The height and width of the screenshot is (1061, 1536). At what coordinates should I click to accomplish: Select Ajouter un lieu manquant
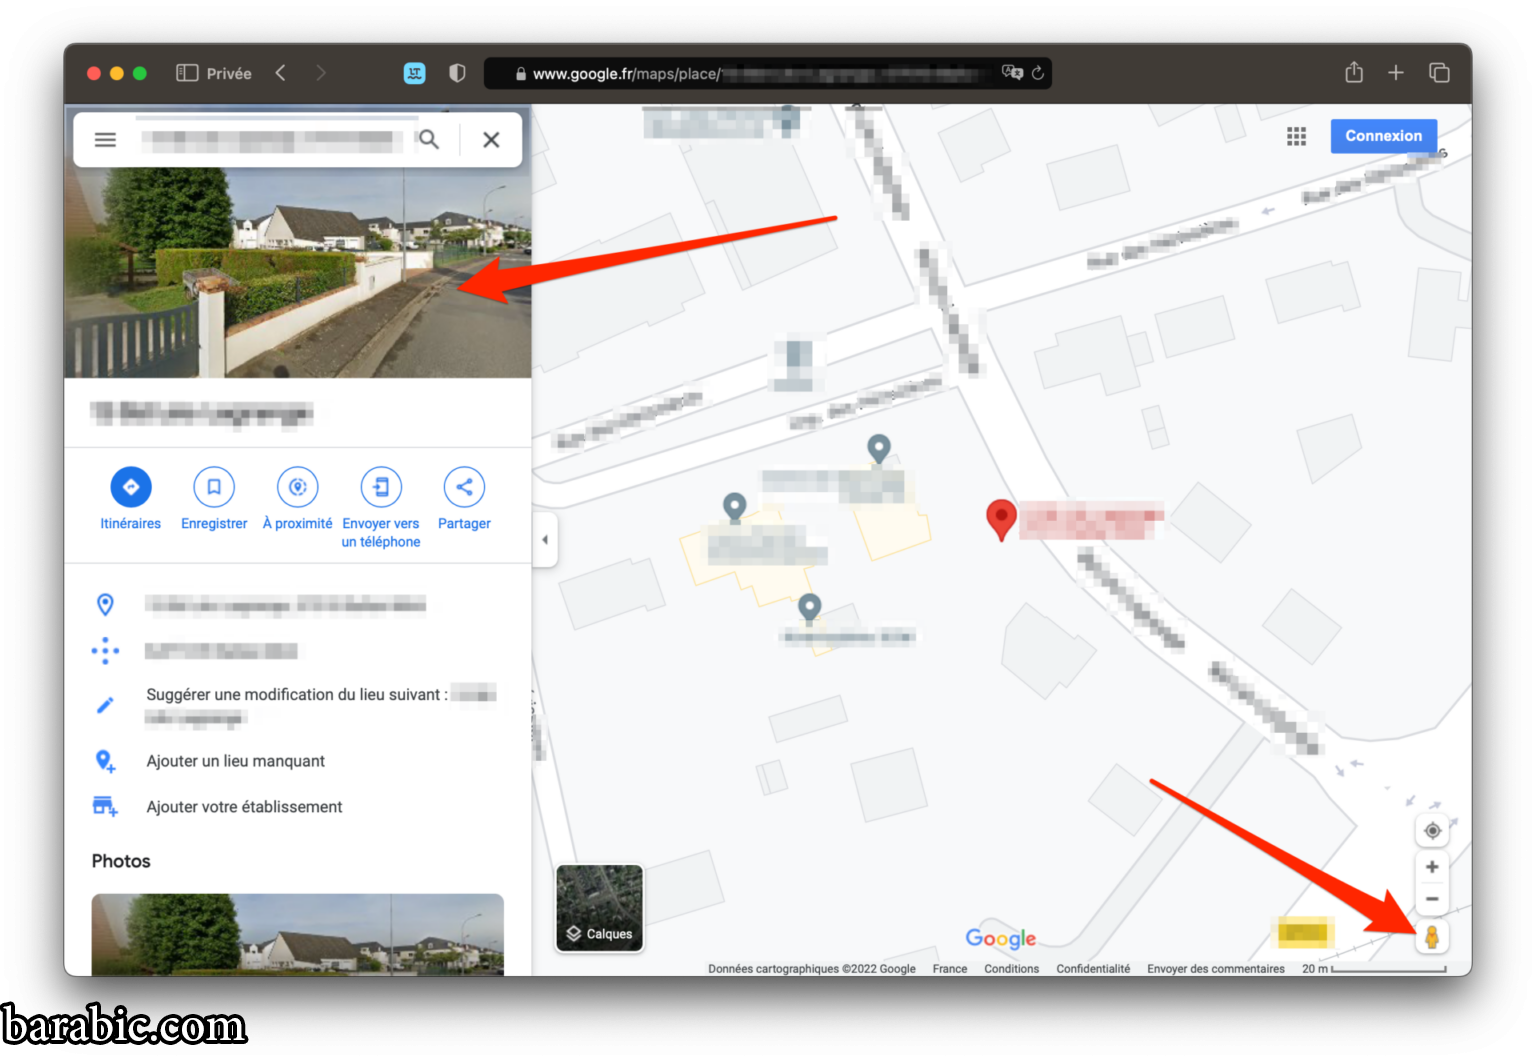click(x=236, y=761)
